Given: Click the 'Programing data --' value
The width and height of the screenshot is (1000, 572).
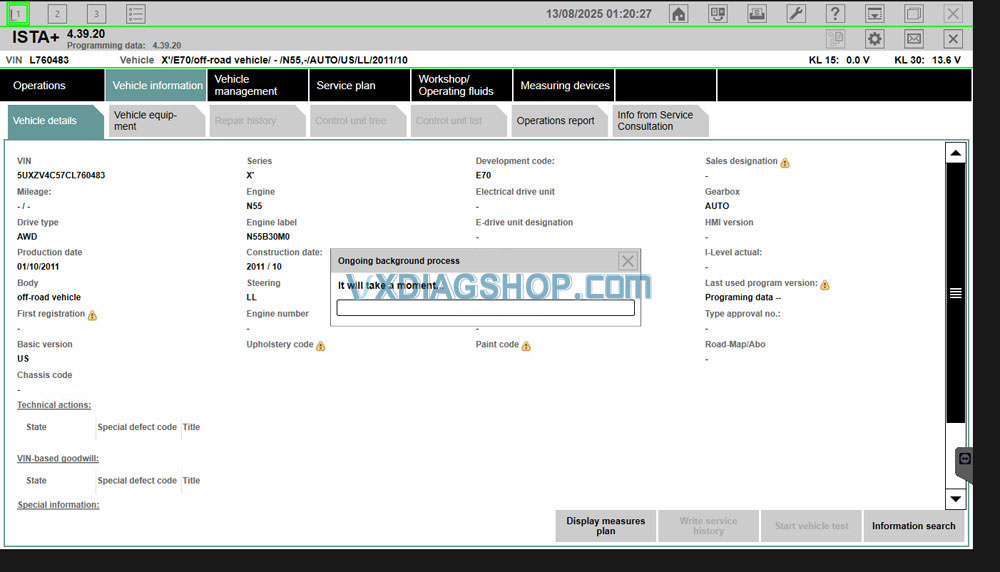Looking at the screenshot, I should 743,297.
